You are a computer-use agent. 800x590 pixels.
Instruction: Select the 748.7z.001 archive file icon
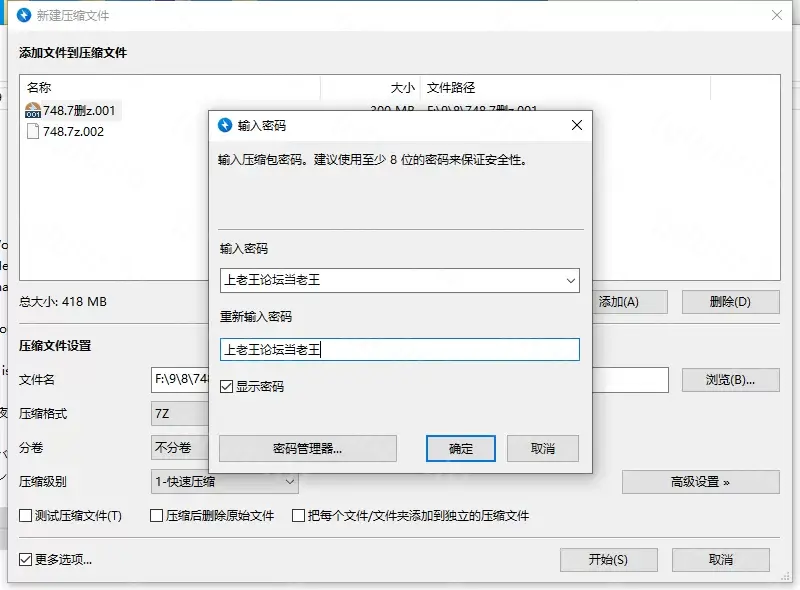click(33, 110)
